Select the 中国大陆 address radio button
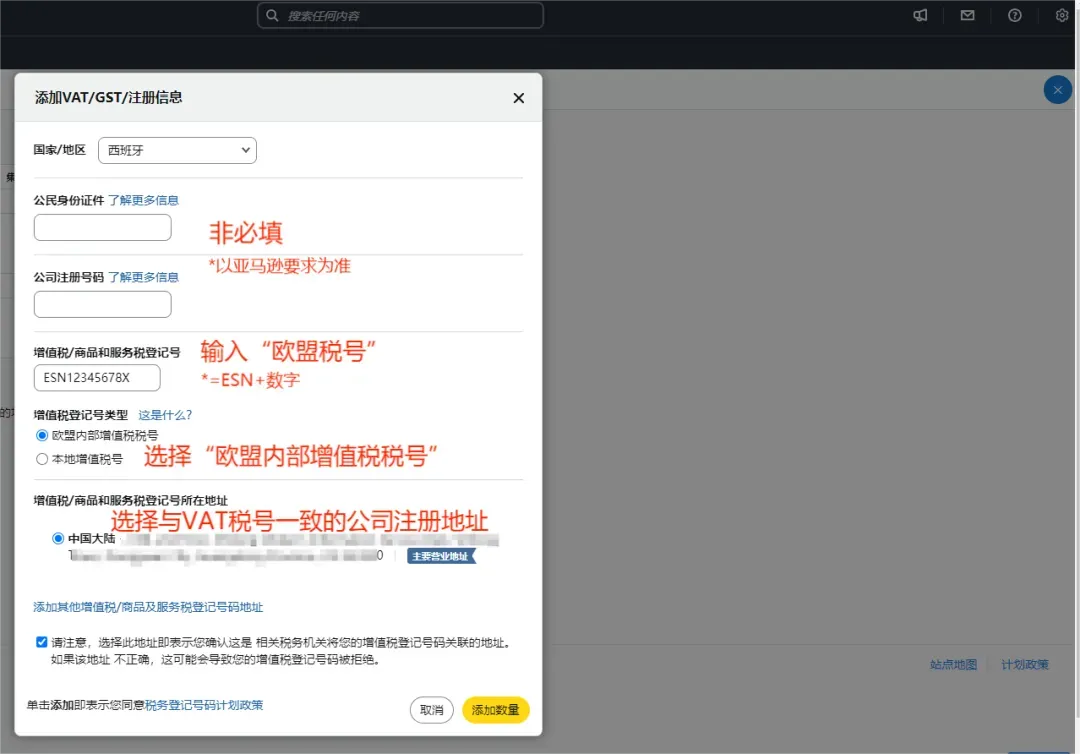Viewport: 1080px width, 754px height. 58,538
